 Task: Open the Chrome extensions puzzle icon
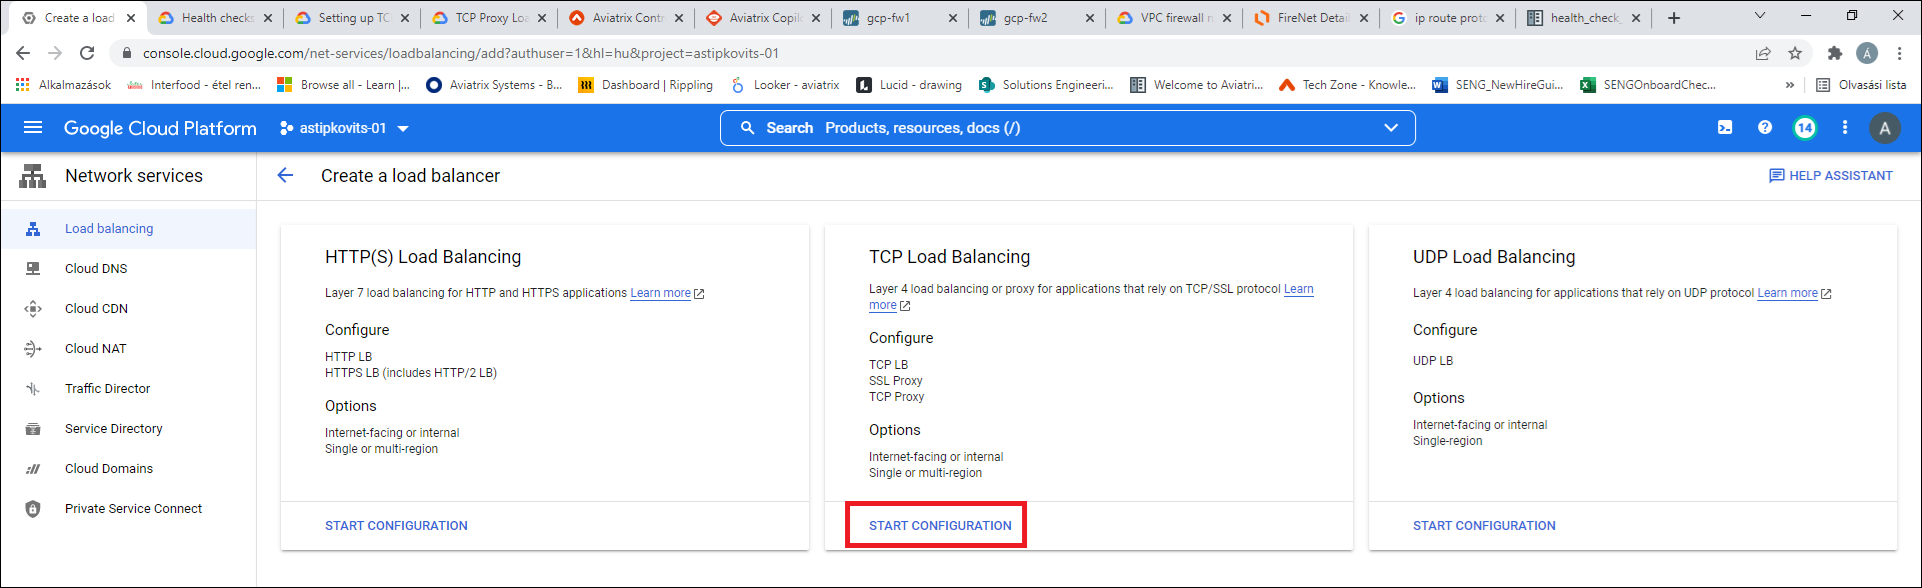(1834, 53)
